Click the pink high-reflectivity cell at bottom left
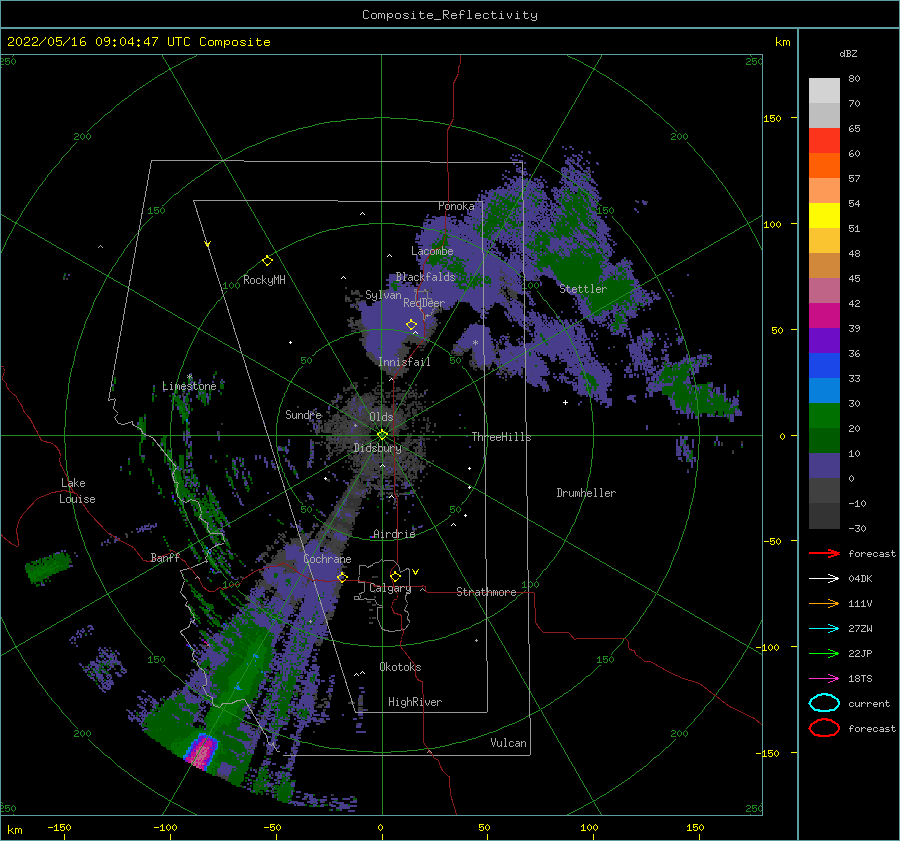 pyautogui.click(x=202, y=751)
